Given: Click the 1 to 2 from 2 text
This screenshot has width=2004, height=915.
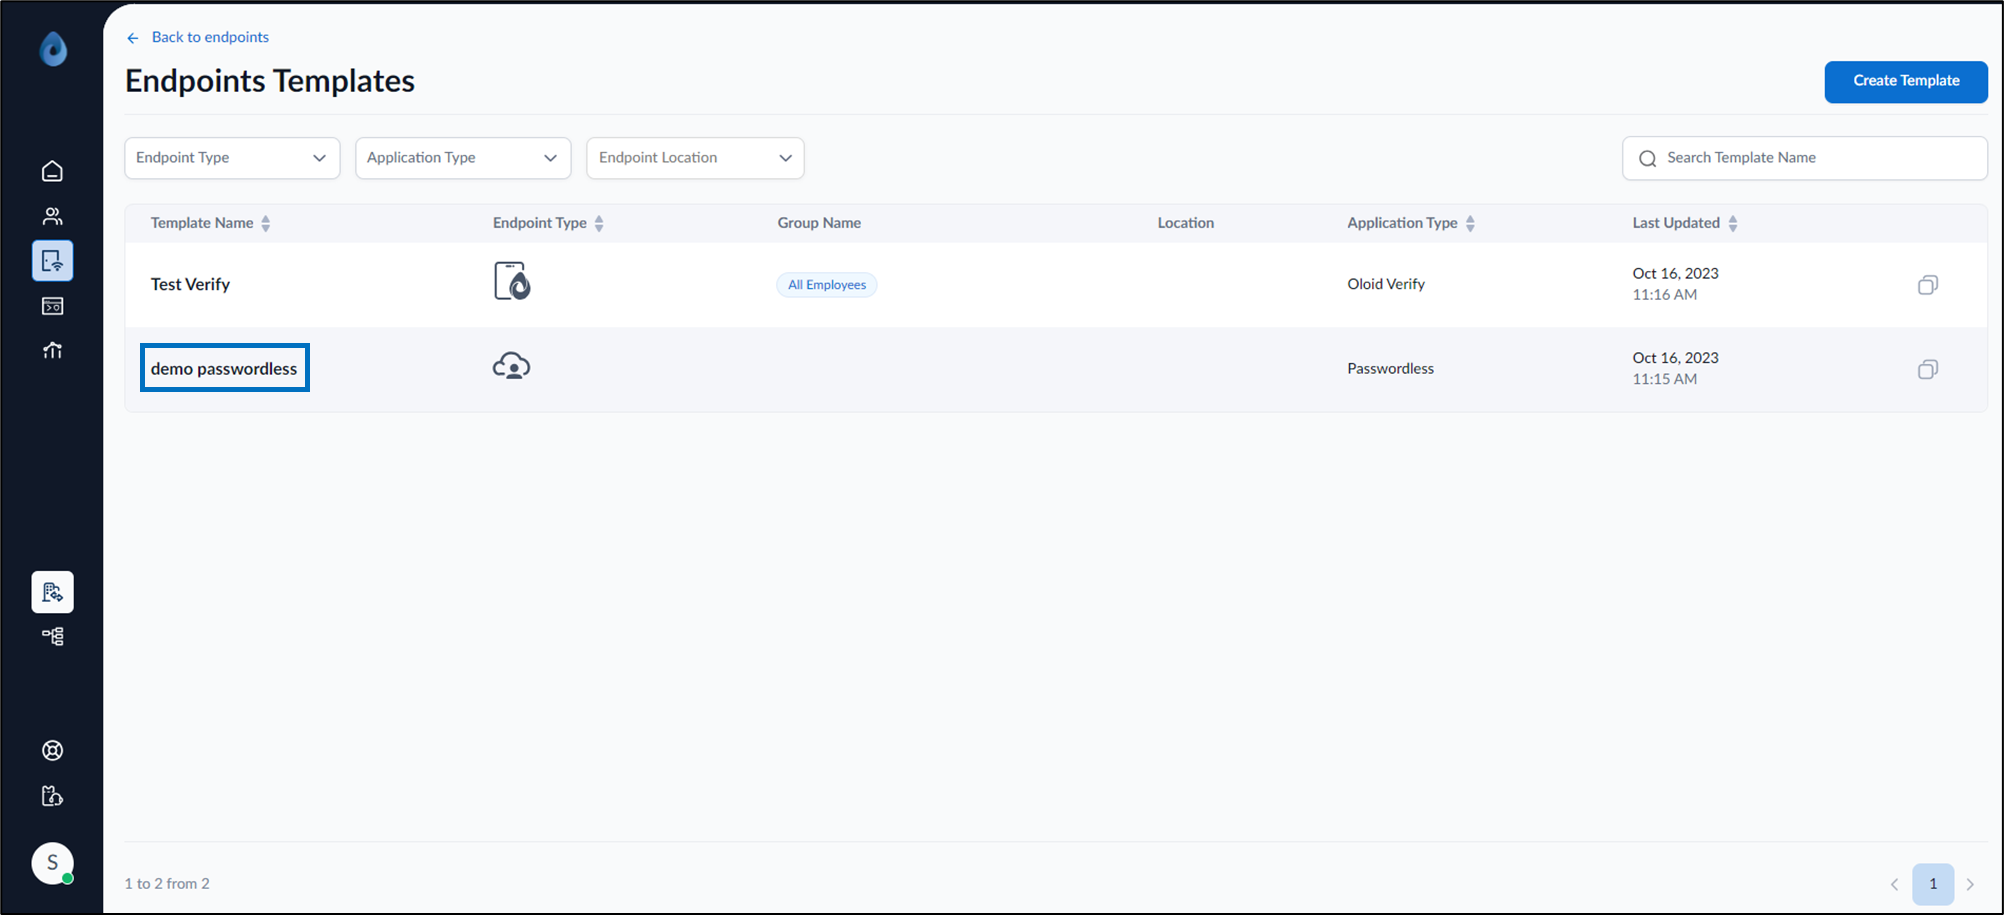Looking at the screenshot, I should [167, 884].
